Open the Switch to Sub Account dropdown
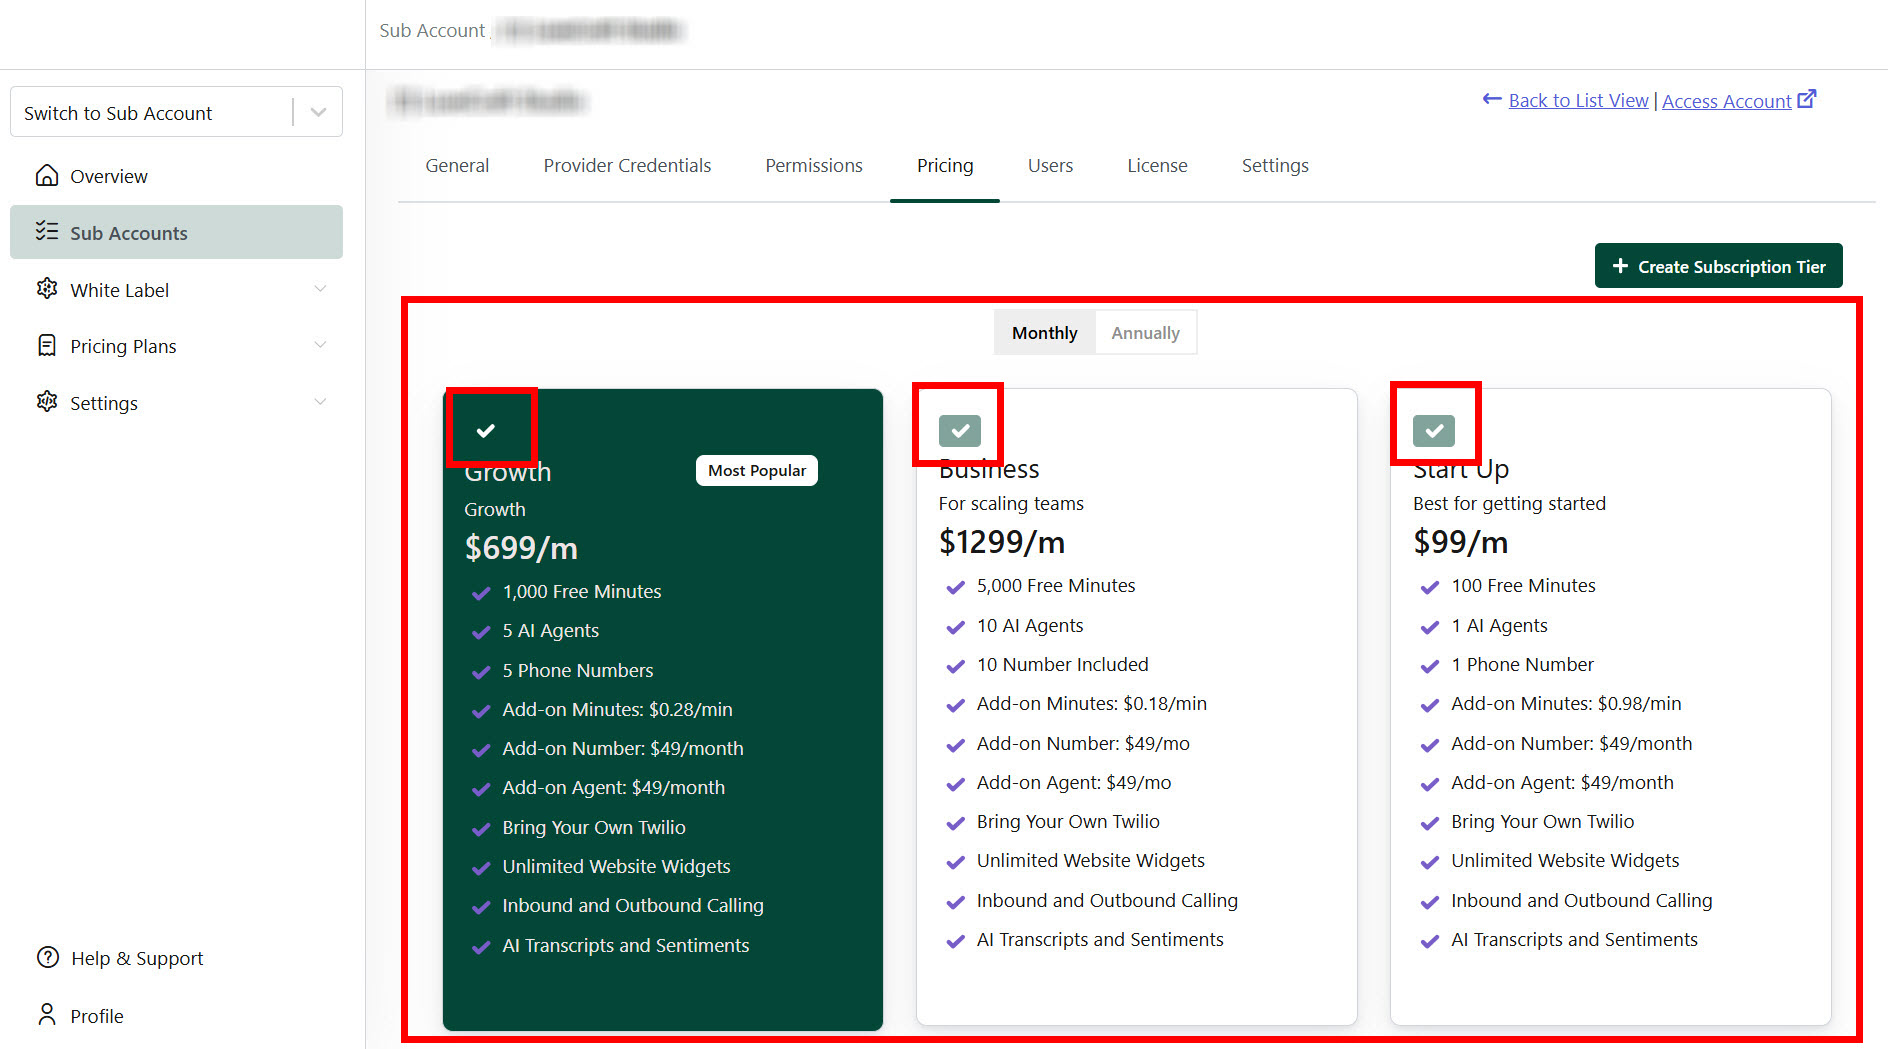1888x1049 pixels. 176,112
